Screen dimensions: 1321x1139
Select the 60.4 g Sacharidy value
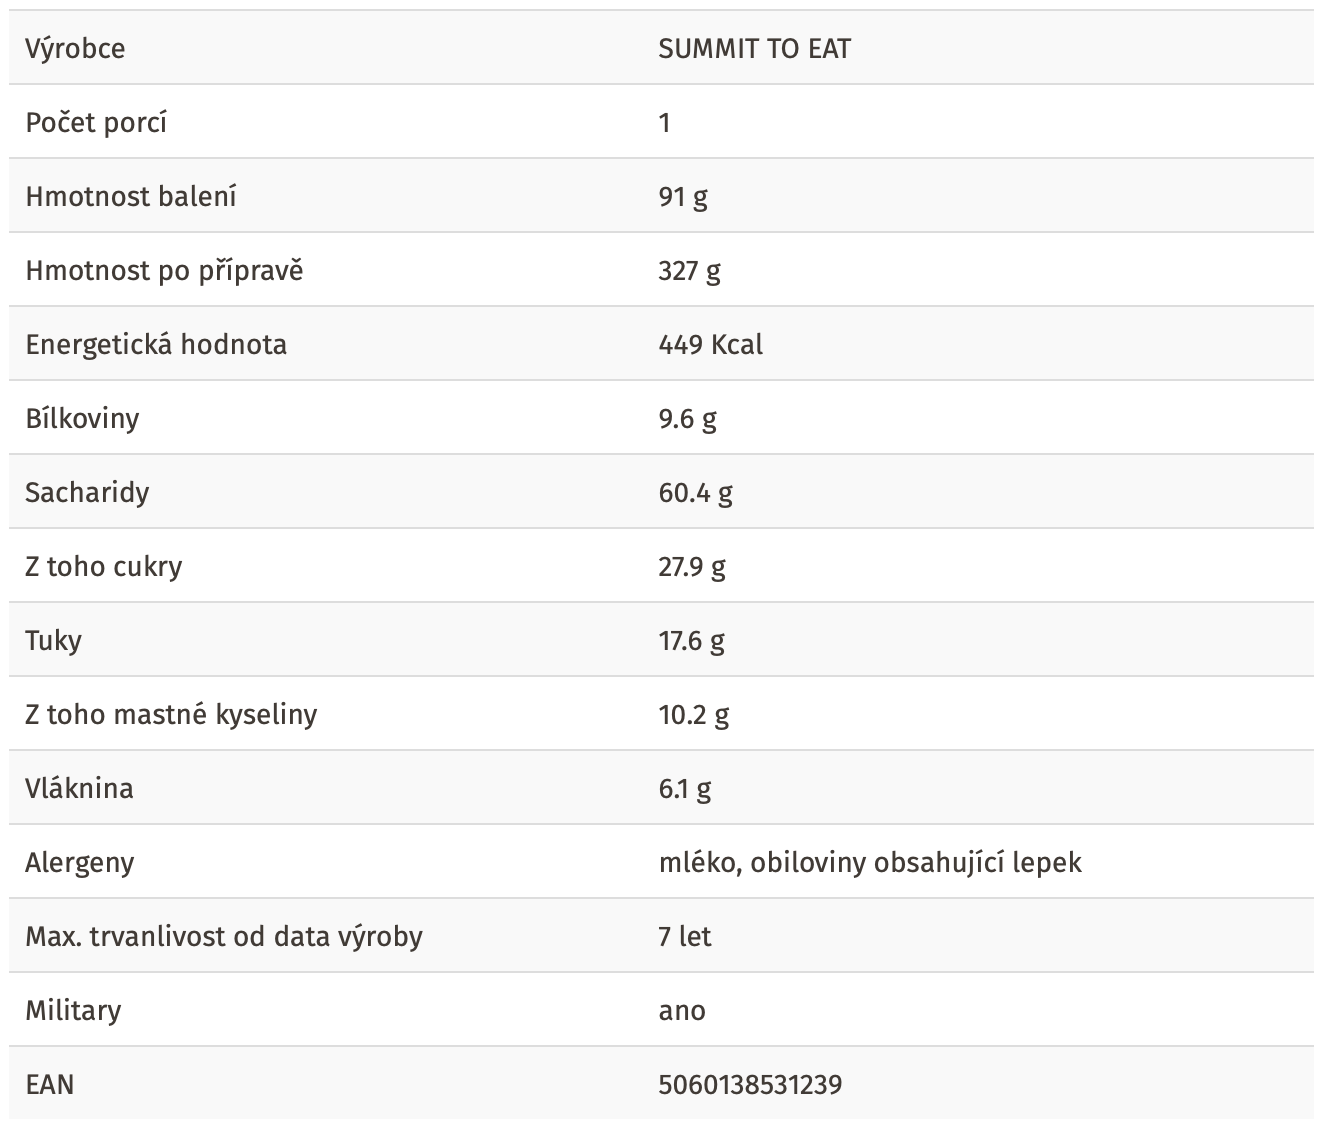695,492
